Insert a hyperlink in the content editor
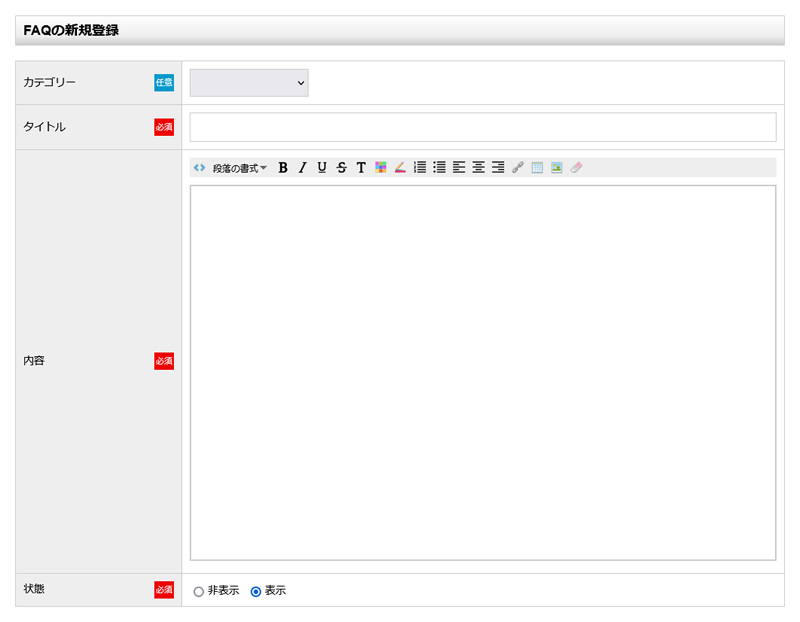Screen dimensions: 800x622 [517, 167]
